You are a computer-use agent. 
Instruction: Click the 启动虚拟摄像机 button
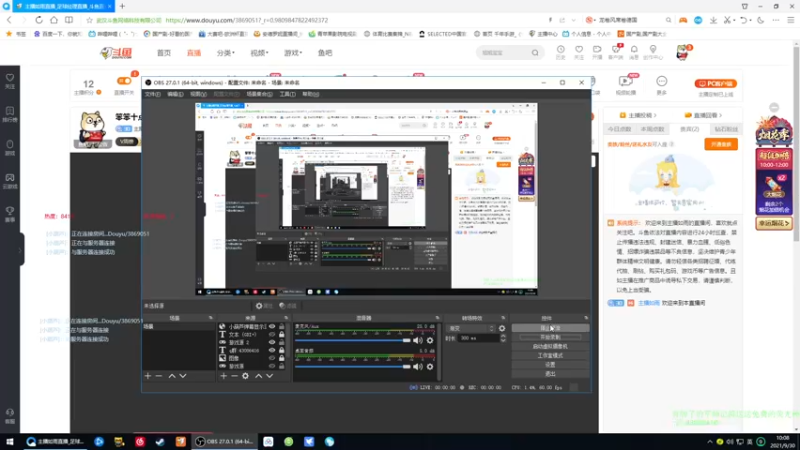point(550,346)
